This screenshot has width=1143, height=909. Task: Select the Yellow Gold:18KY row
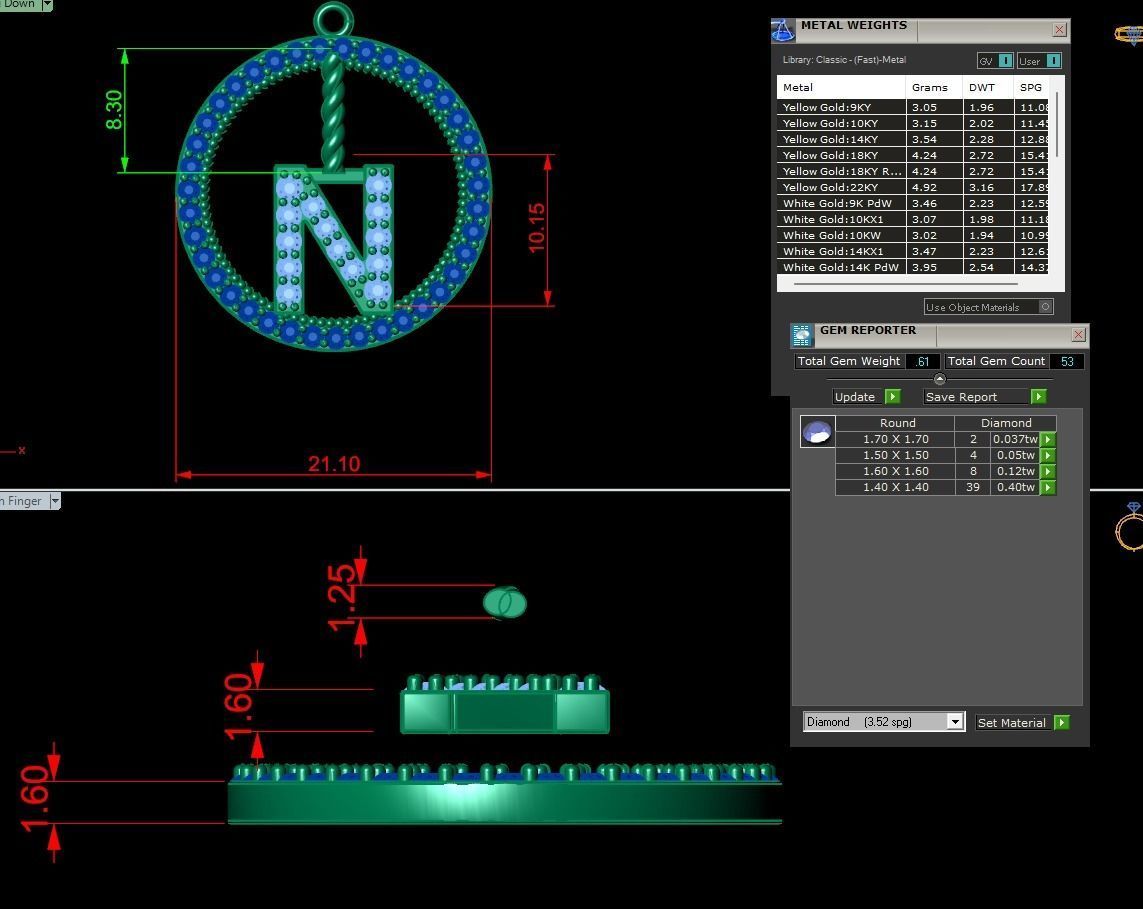[913, 155]
